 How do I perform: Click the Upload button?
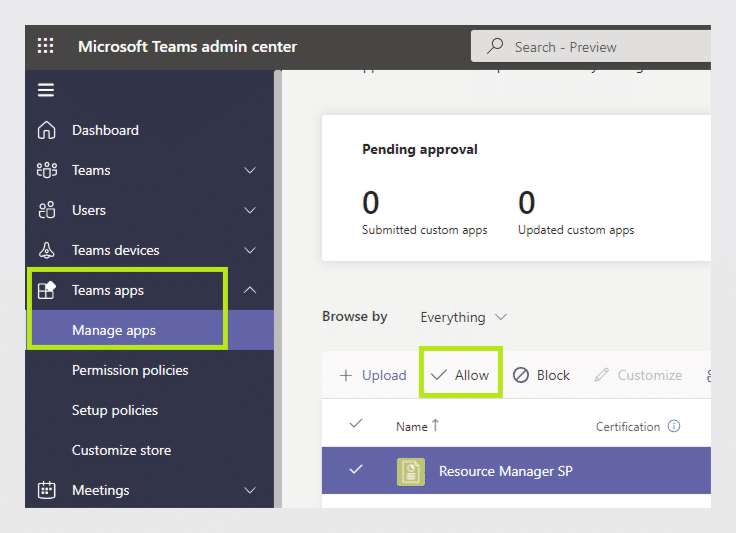pyautogui.click(x=373, y=375)
